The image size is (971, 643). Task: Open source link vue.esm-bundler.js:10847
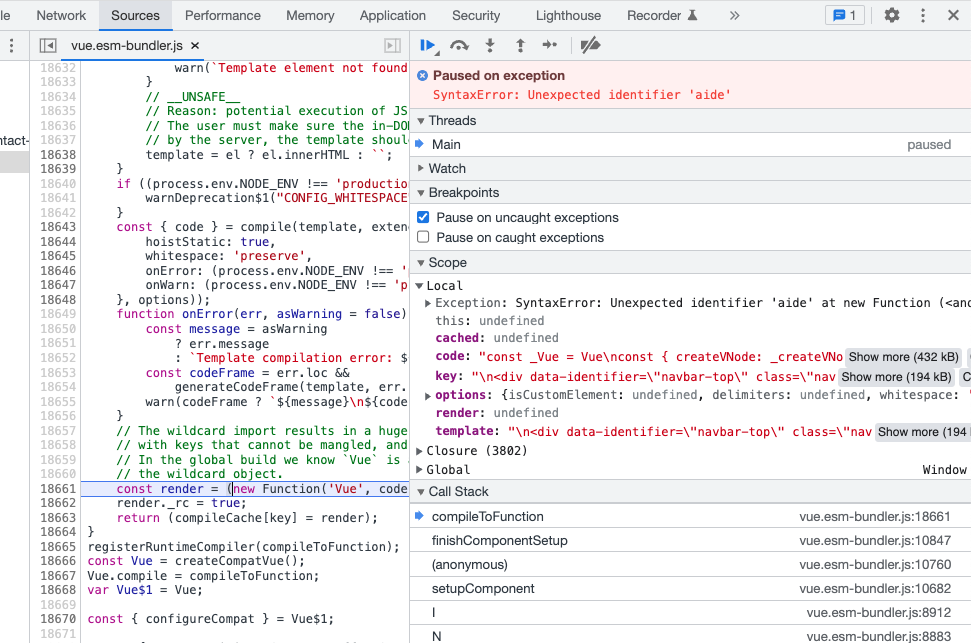click(874, 541)
